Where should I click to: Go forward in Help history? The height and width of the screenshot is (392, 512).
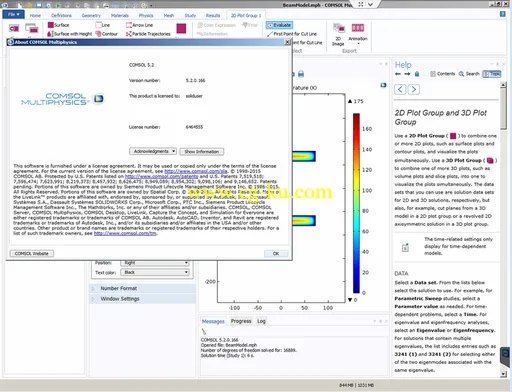coord(407,74)
